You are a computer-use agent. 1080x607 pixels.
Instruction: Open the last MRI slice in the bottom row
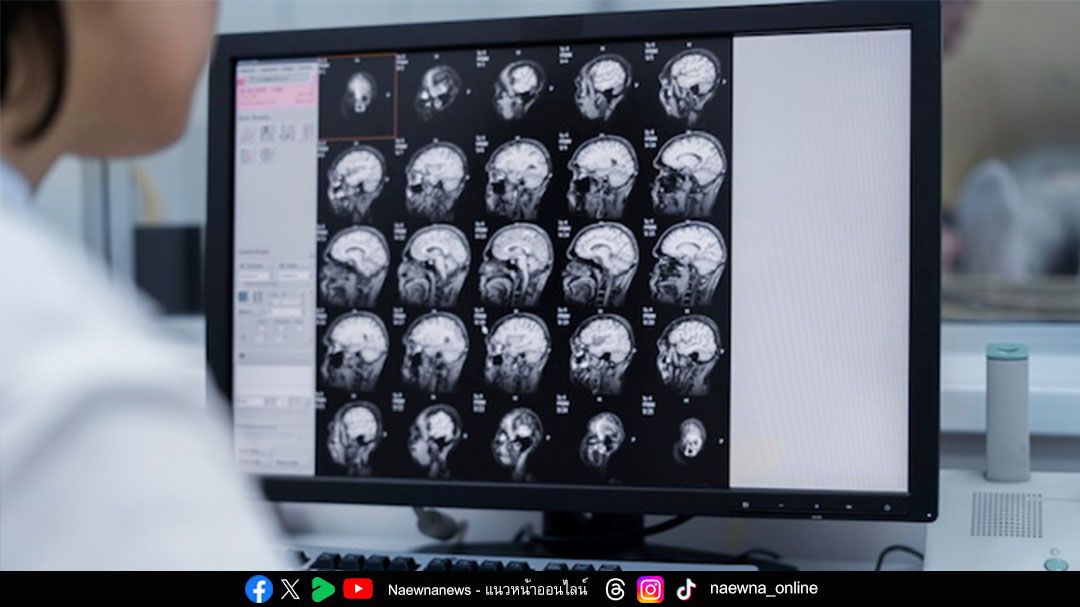[690, 439]
